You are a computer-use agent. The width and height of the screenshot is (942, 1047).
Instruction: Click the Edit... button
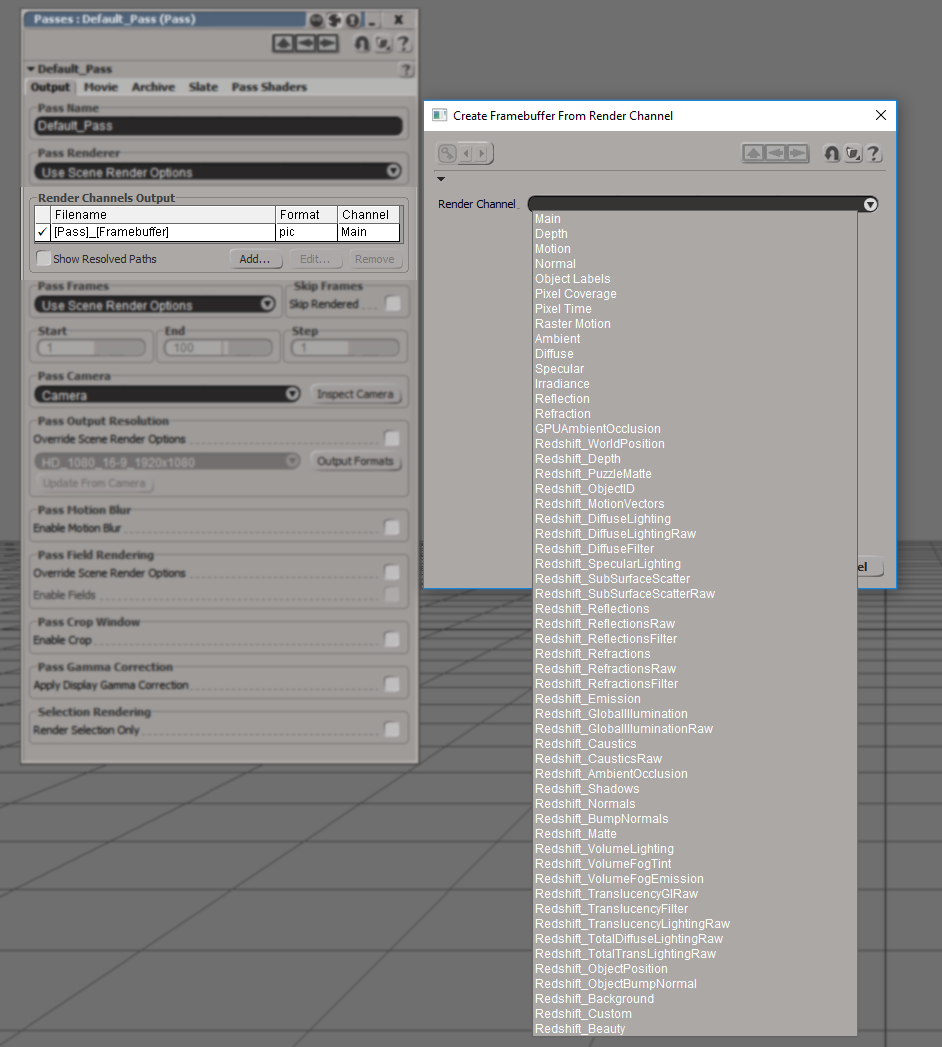tap(315, 259)
